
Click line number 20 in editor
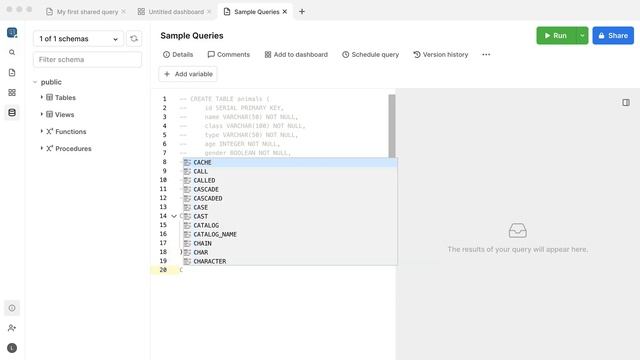[x=163, y=270]
